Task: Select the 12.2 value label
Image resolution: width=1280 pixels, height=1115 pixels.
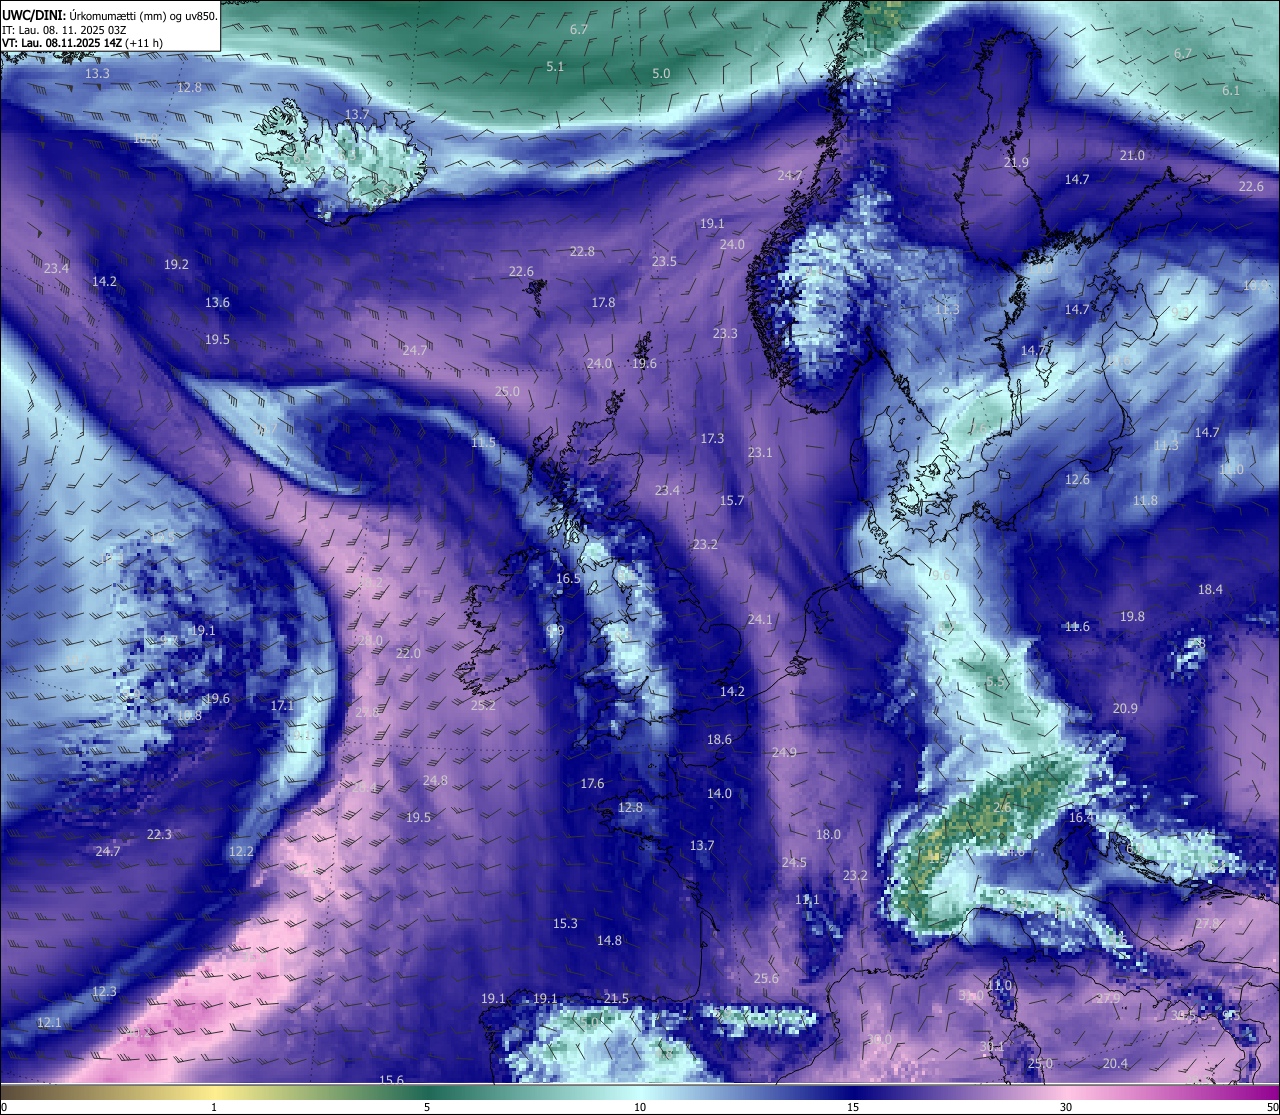Action: (241, 852)
